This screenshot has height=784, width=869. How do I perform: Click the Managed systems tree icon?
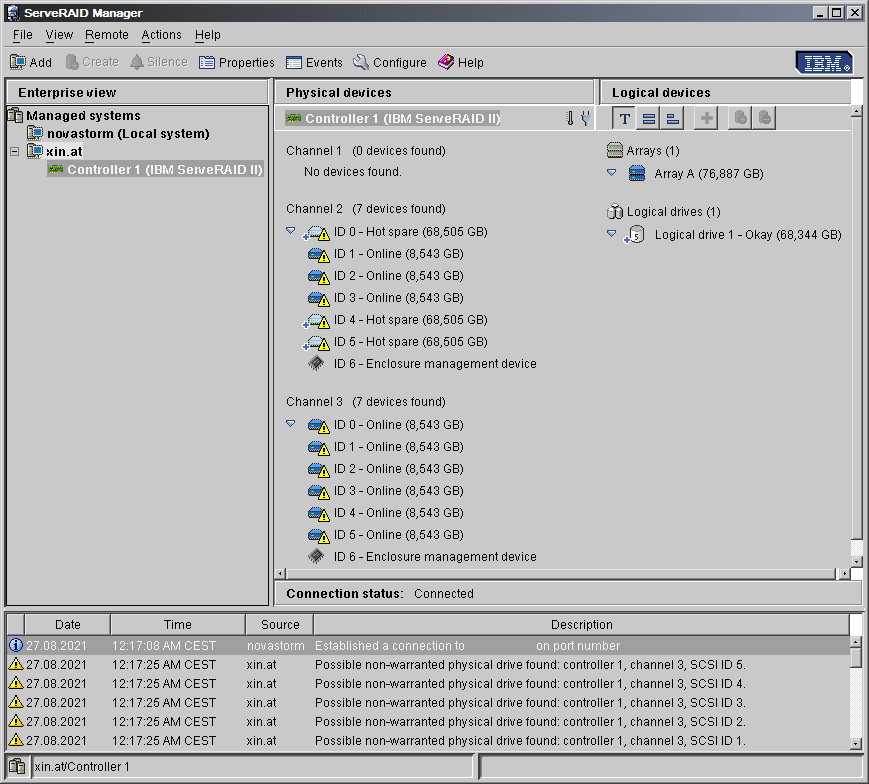[x=16, y=115]
